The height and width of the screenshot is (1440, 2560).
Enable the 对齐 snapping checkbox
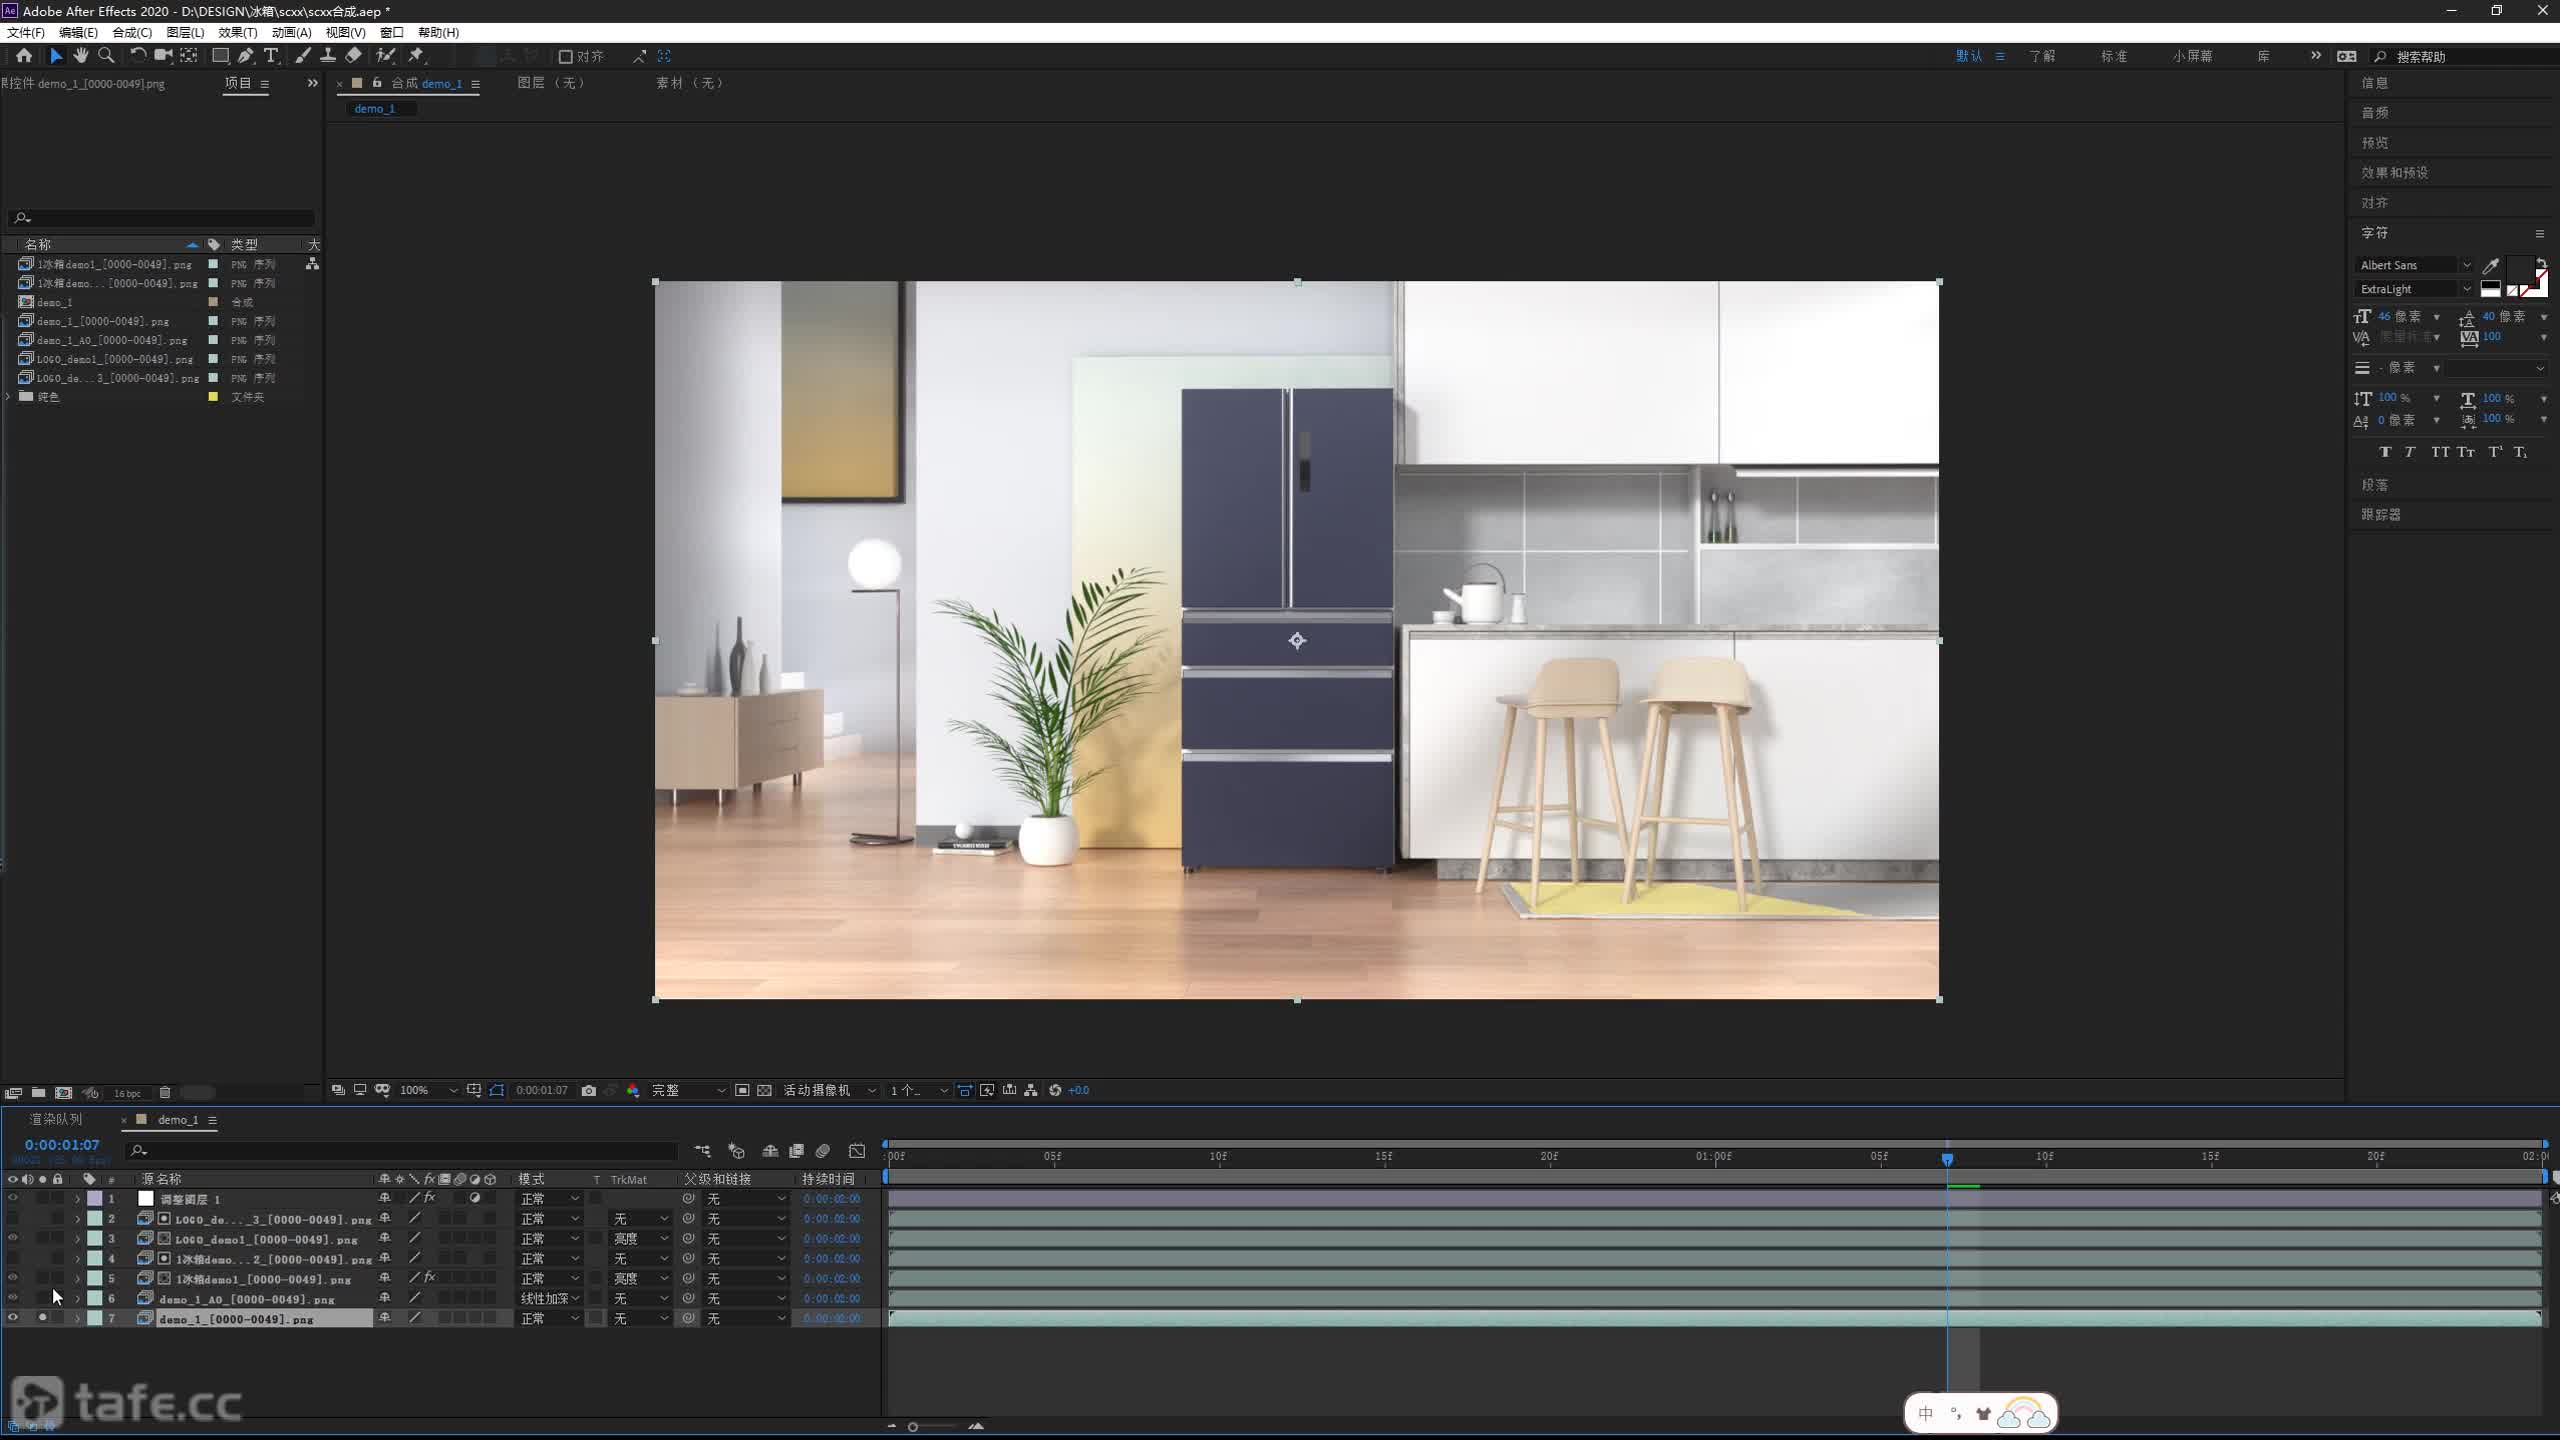(x=565, y=56)
